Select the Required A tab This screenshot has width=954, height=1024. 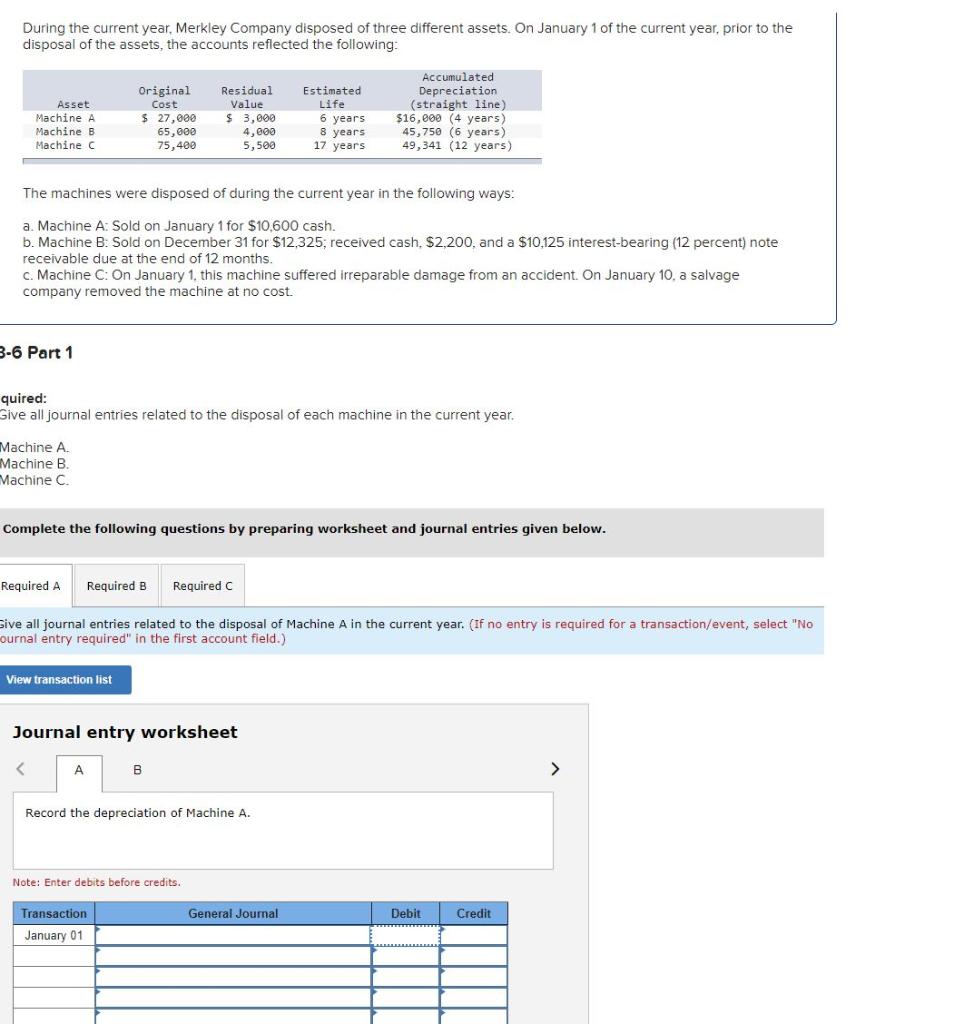tap(31, 586)
